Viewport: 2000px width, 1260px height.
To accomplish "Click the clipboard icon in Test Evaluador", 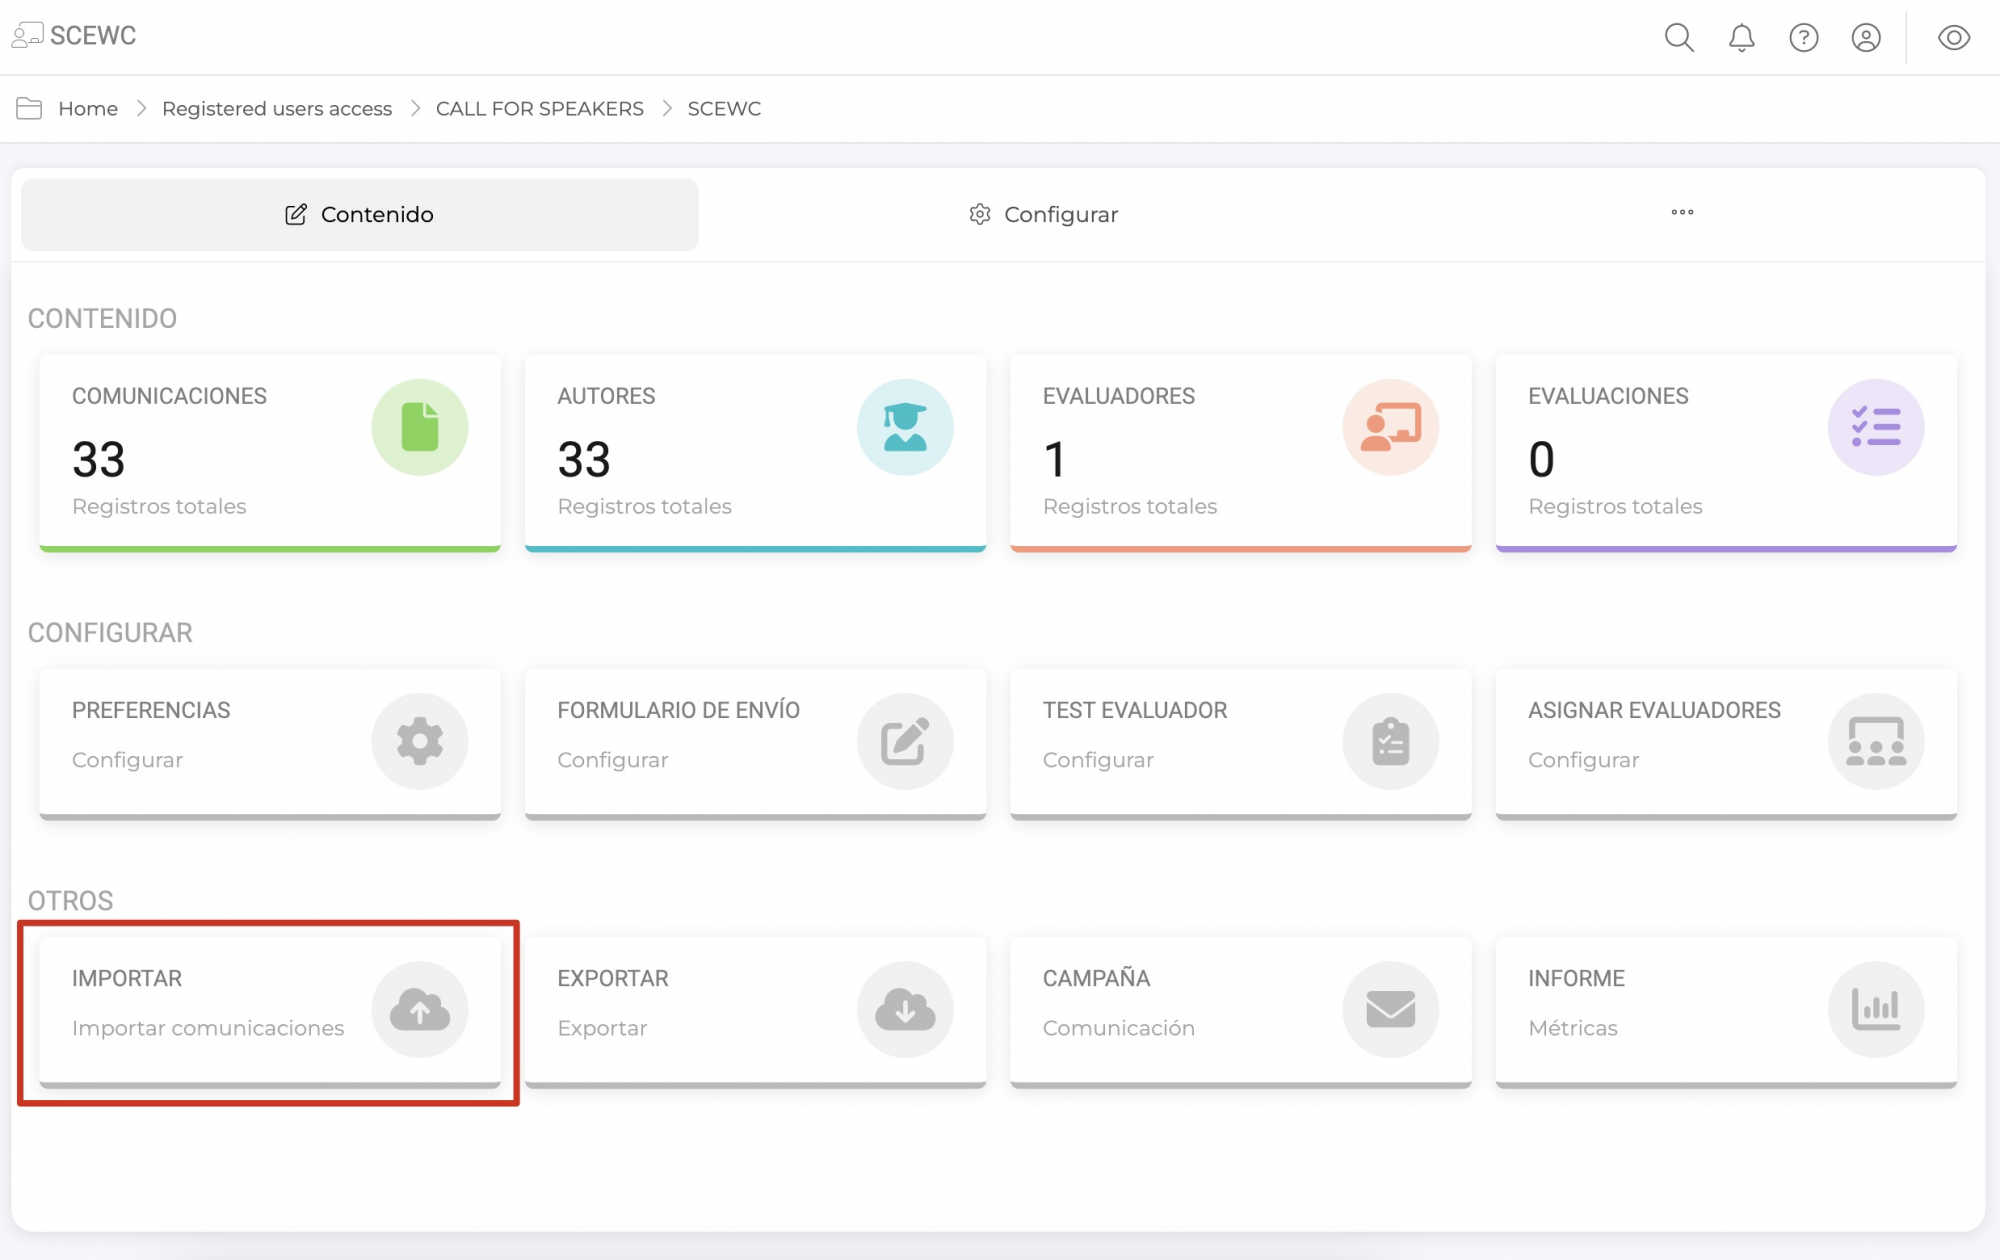I will (x=1390, y=741).
